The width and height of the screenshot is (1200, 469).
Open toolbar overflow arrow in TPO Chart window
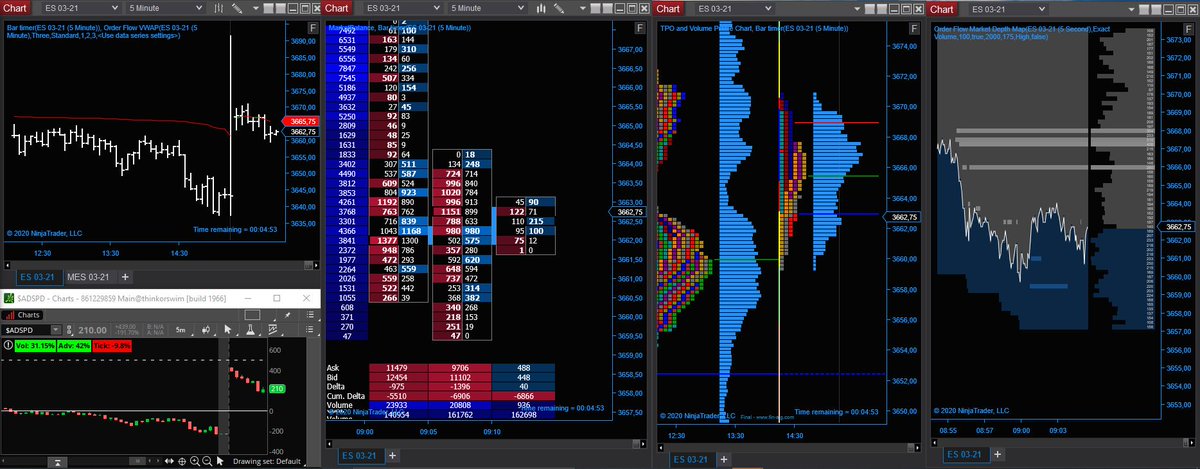pyautogui.click(x=856, y=9)
